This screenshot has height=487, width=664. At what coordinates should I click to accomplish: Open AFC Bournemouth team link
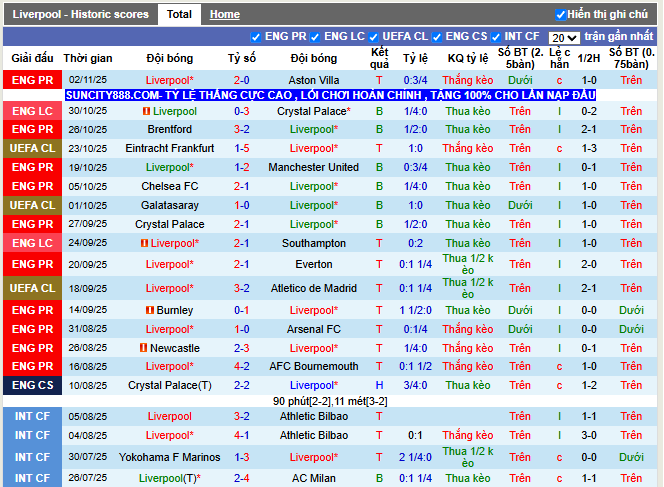[x=314, y=366]
